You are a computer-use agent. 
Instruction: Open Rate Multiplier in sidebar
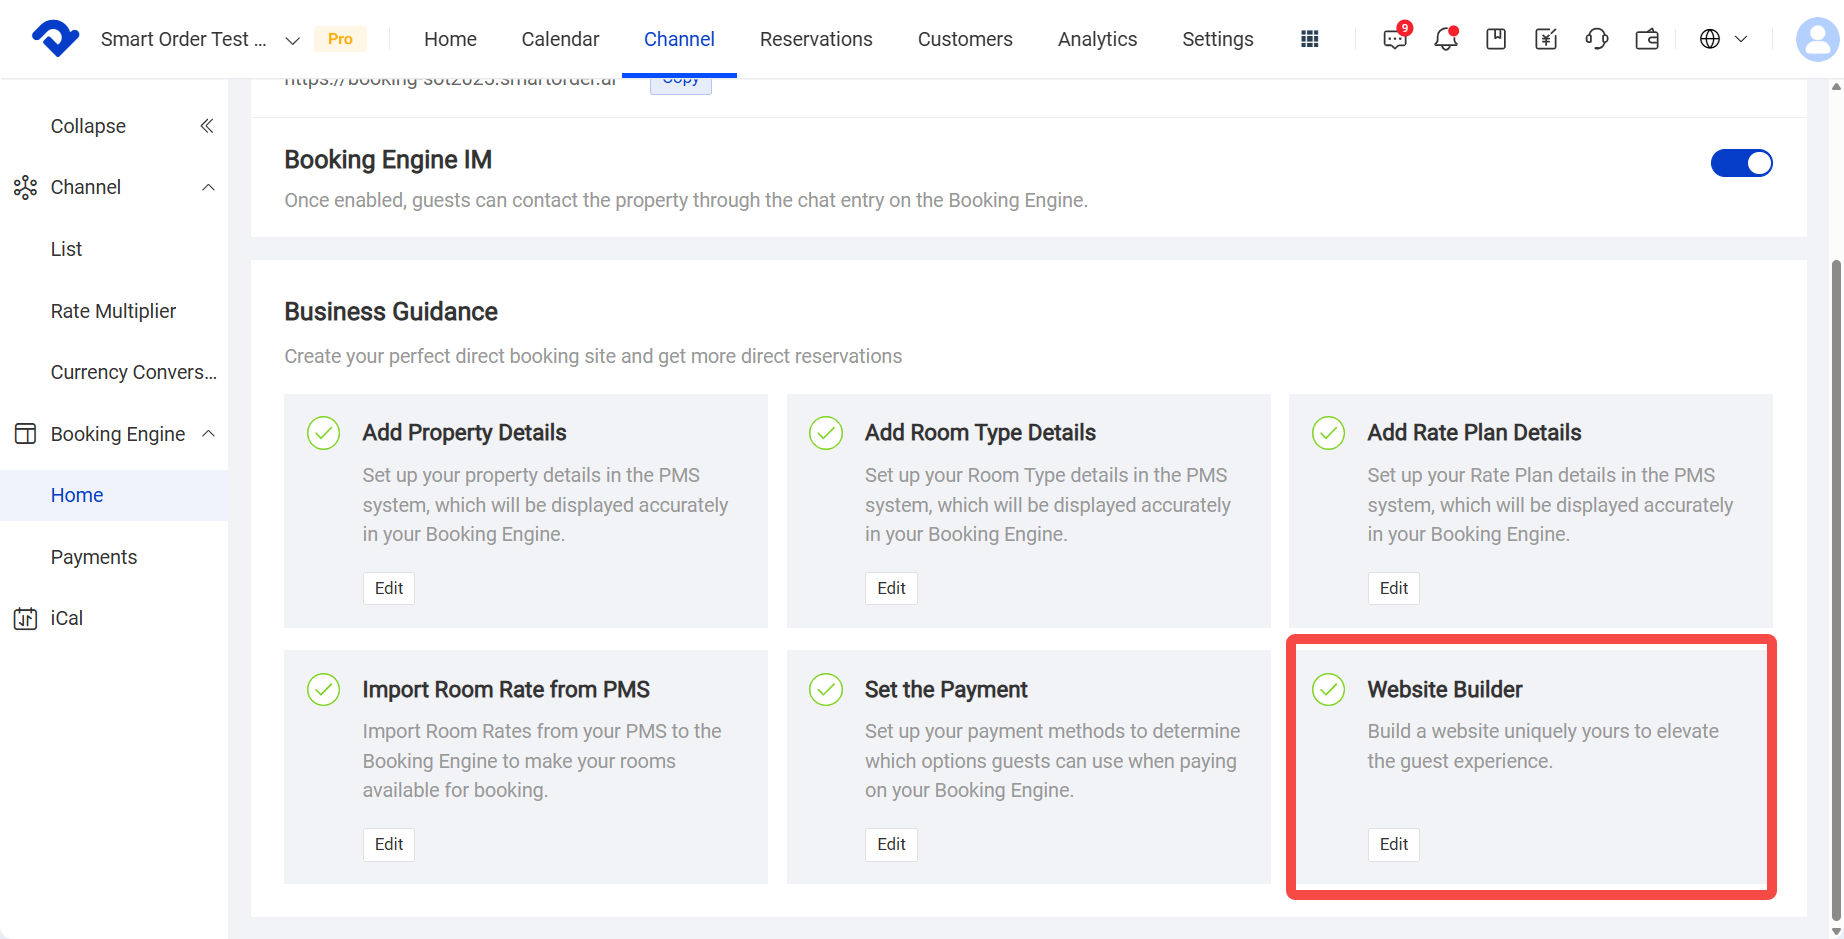point(113,311)
